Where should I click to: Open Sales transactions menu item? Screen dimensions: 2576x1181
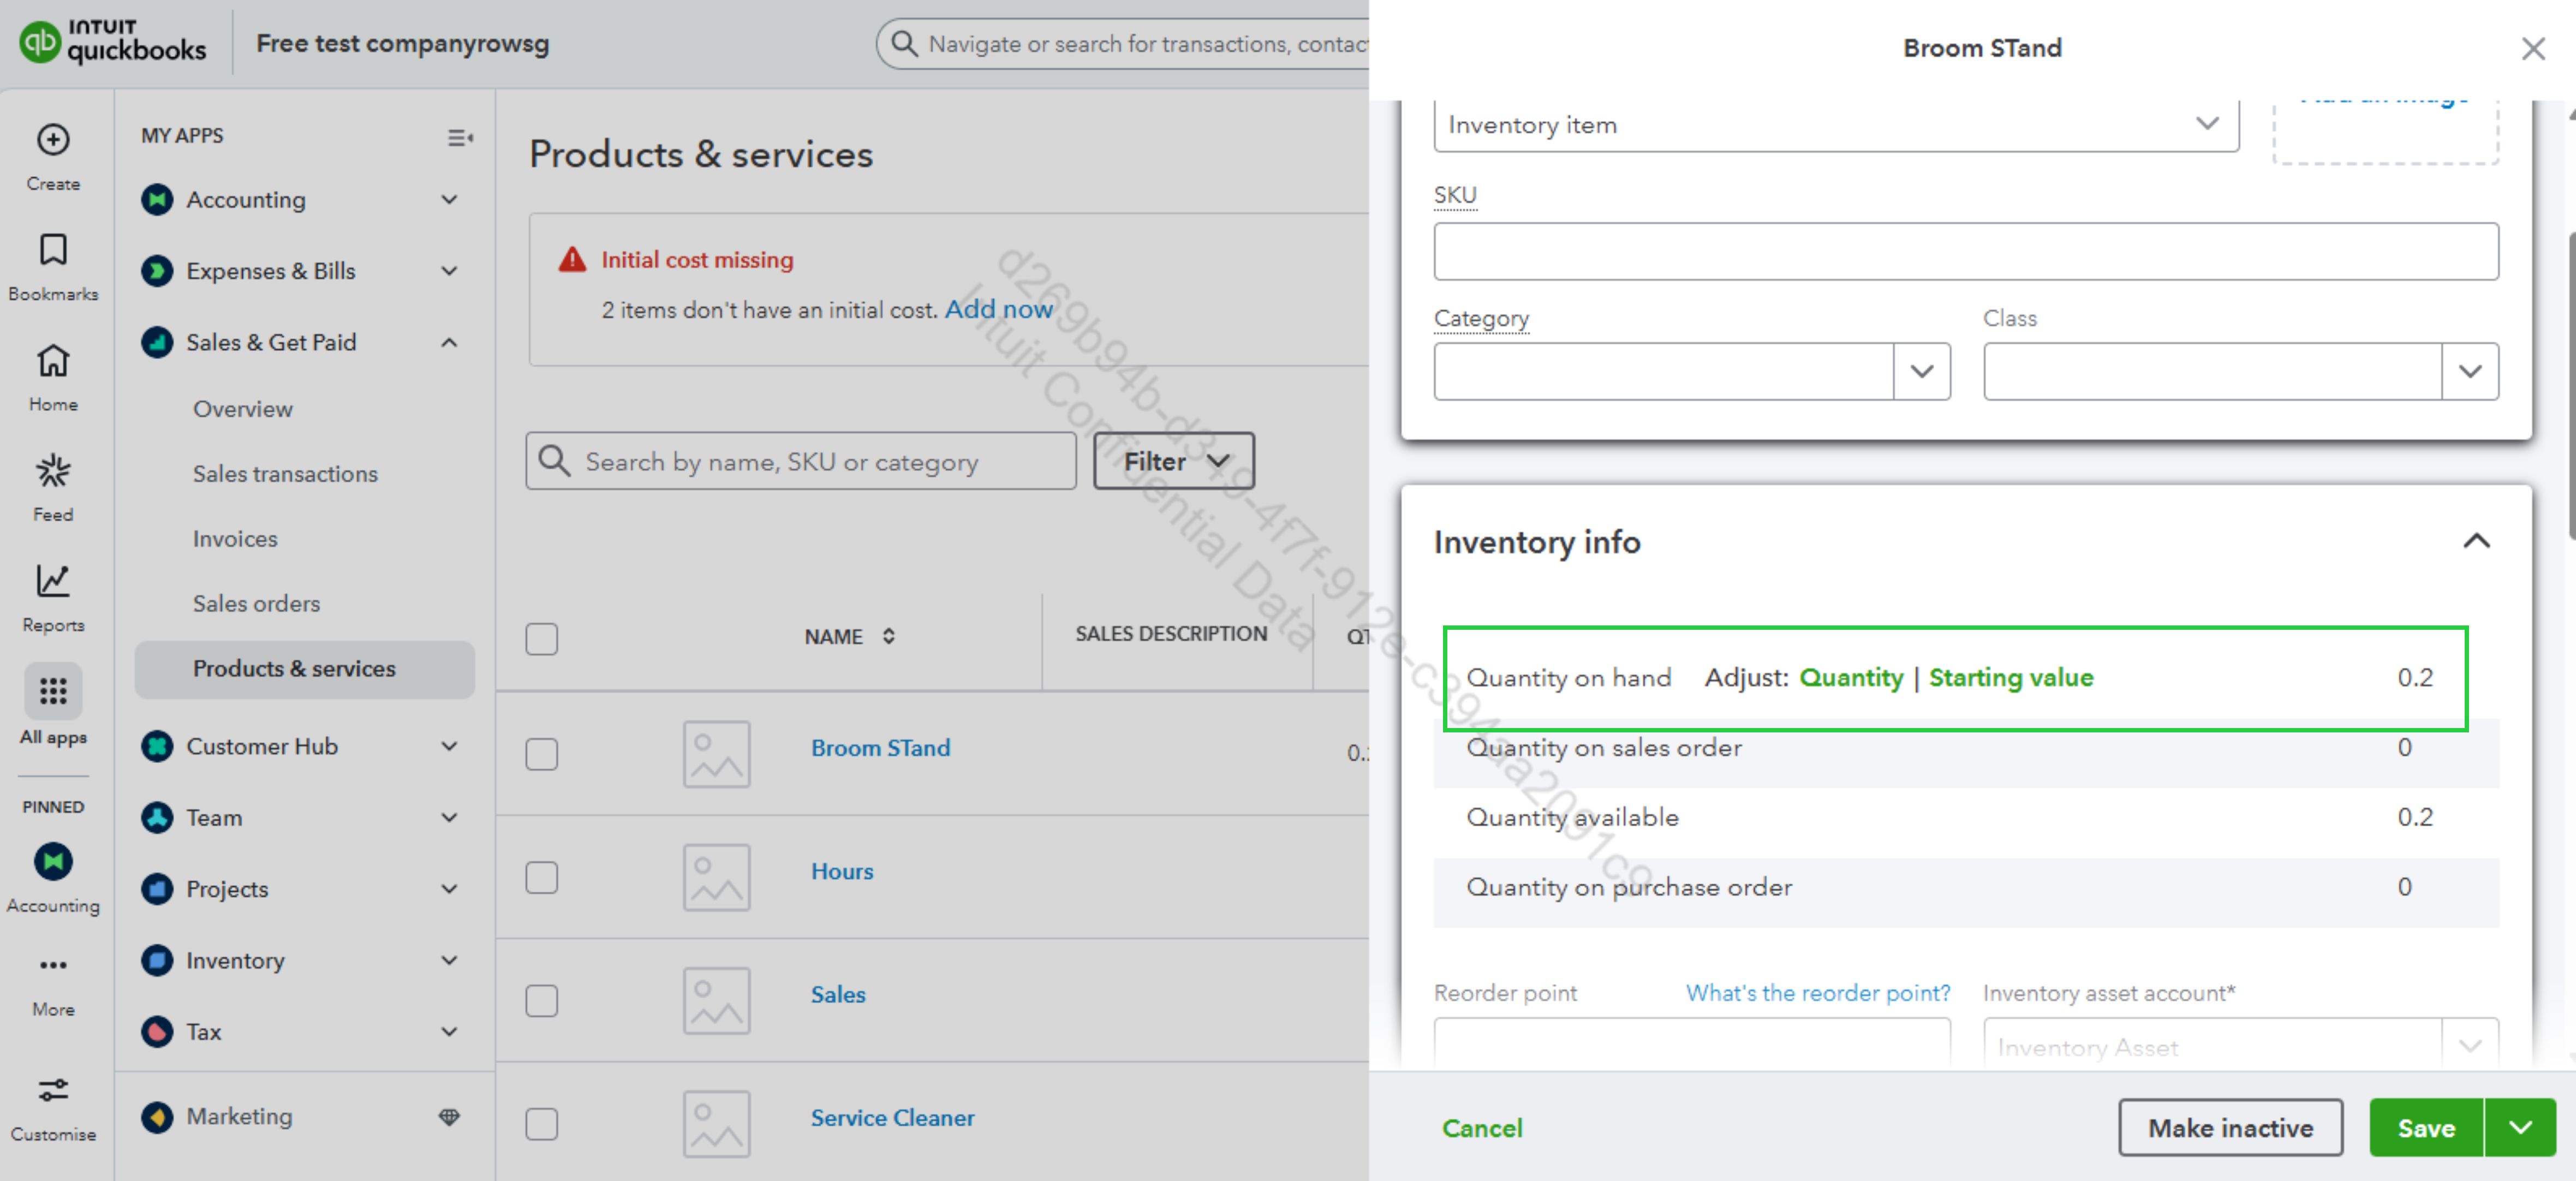click(285, 473)
